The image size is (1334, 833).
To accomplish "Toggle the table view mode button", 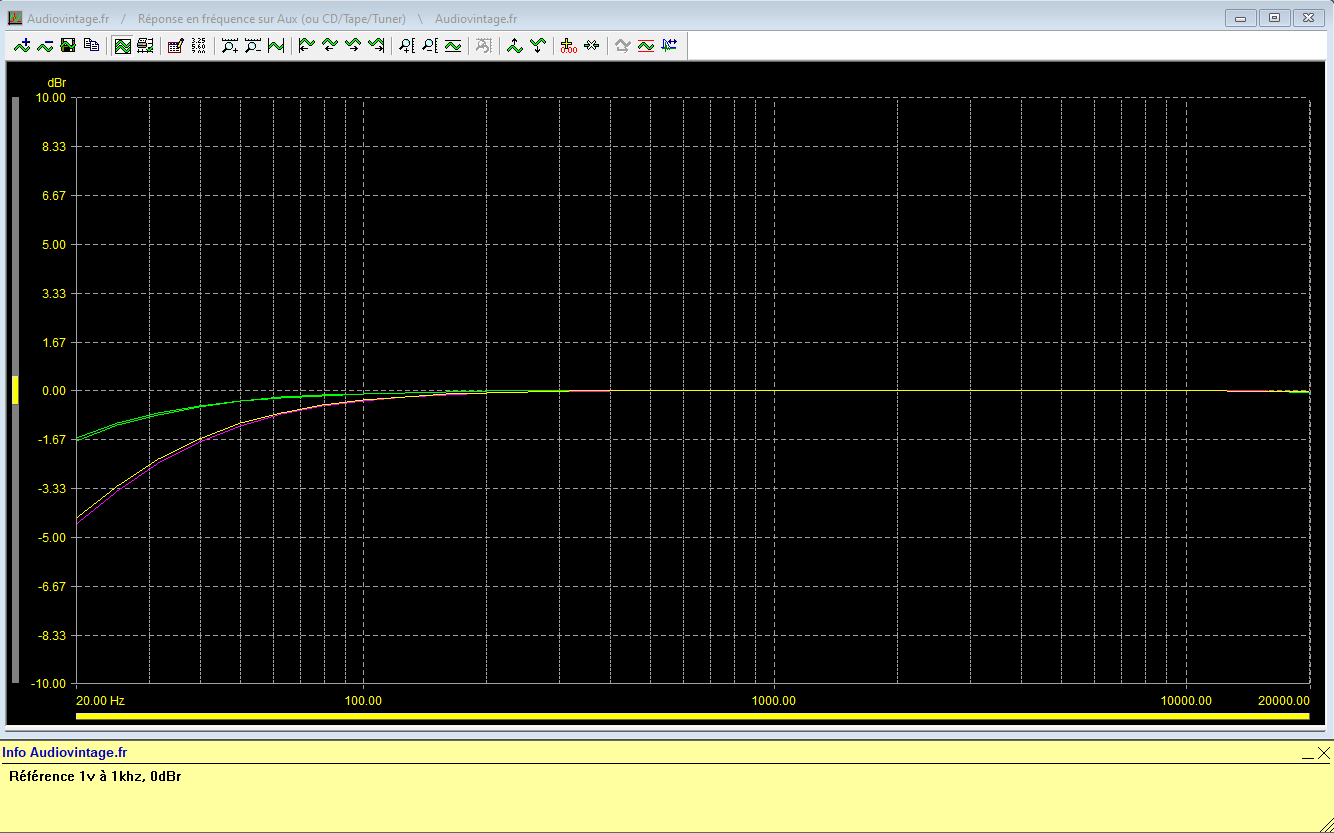I will click(145, 45).
